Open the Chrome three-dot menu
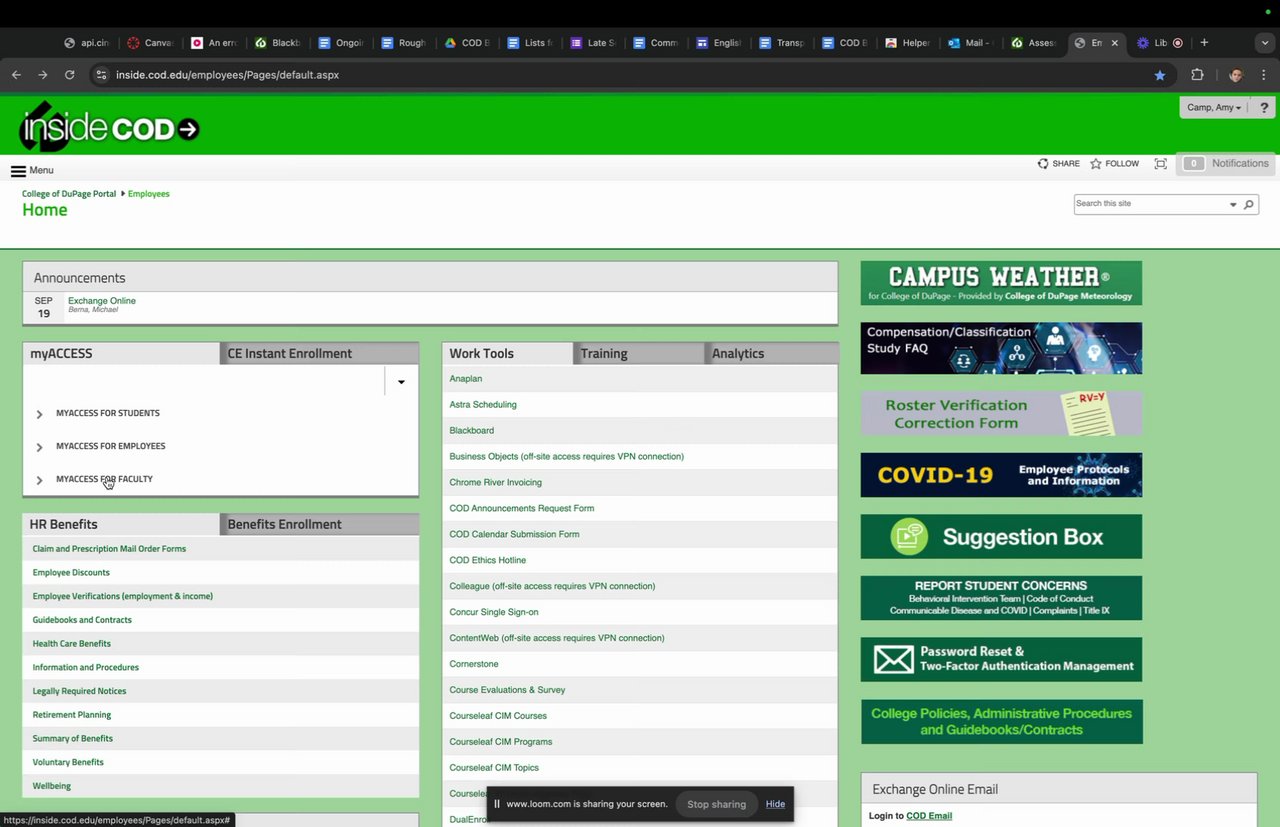1280x827 pixels. click(1264, 75)
